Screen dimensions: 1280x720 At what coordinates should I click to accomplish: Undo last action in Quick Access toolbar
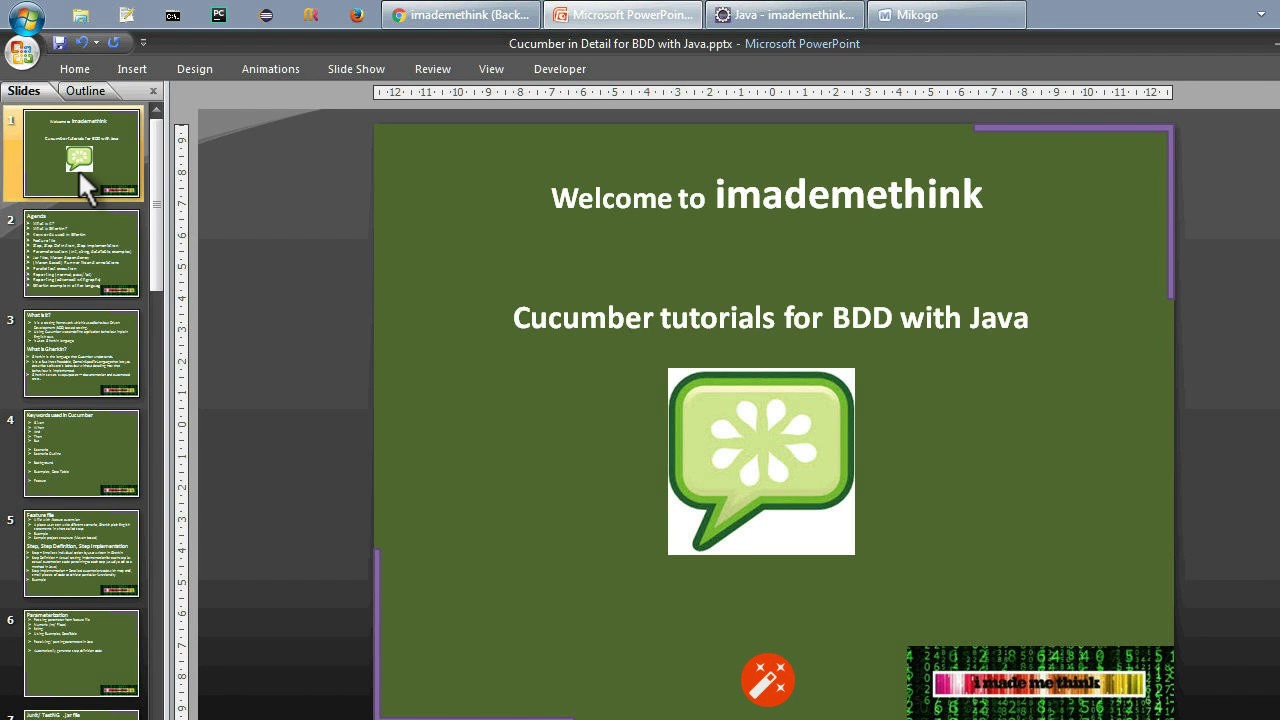pyautogui.click(x=82, y=43)
